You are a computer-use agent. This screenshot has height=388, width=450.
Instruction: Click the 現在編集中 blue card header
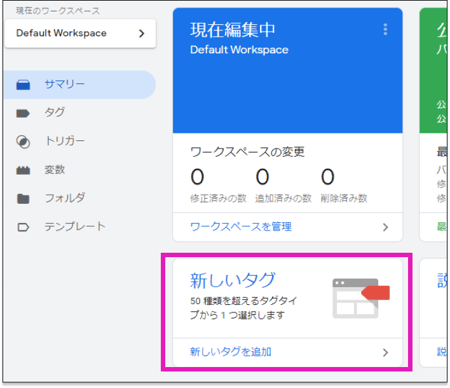click(x=288, y=71)
